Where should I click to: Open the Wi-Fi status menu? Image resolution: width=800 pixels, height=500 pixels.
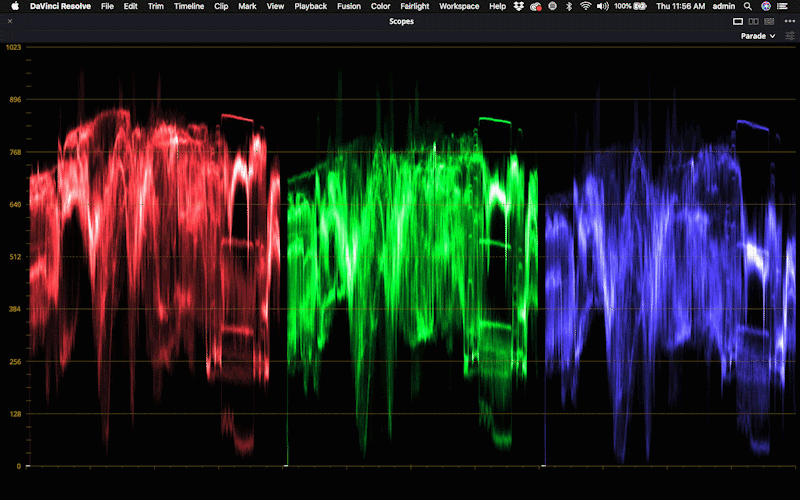pyautogui.click(x=585, y=6)
